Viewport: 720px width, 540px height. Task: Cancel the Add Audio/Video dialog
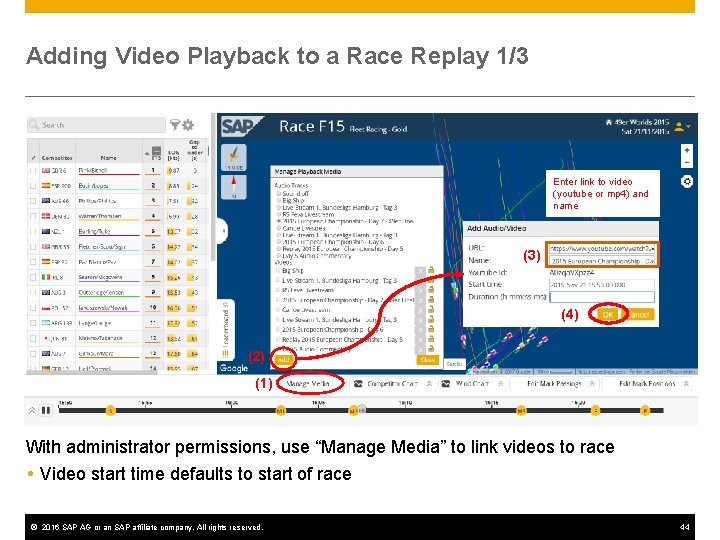tap(638, 315)
